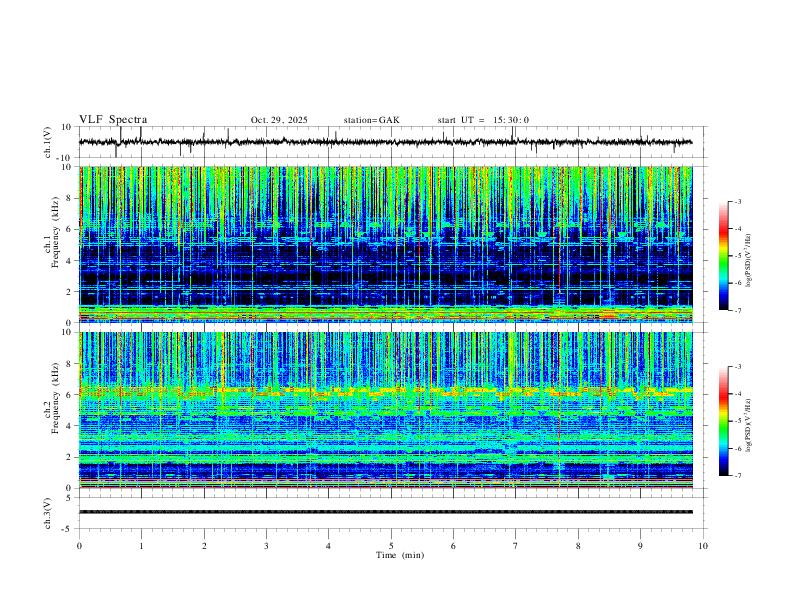Click the time-axis tick label "0"
The image size is (792, 612).
tap(79, 546)
